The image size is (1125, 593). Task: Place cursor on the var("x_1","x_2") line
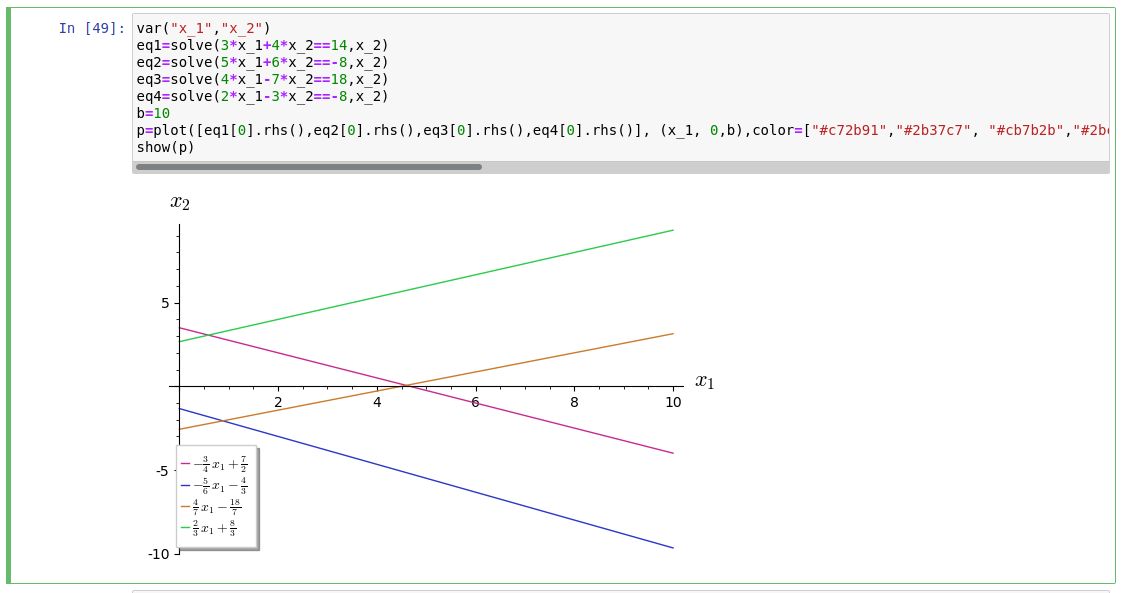[x=203, y=28]
